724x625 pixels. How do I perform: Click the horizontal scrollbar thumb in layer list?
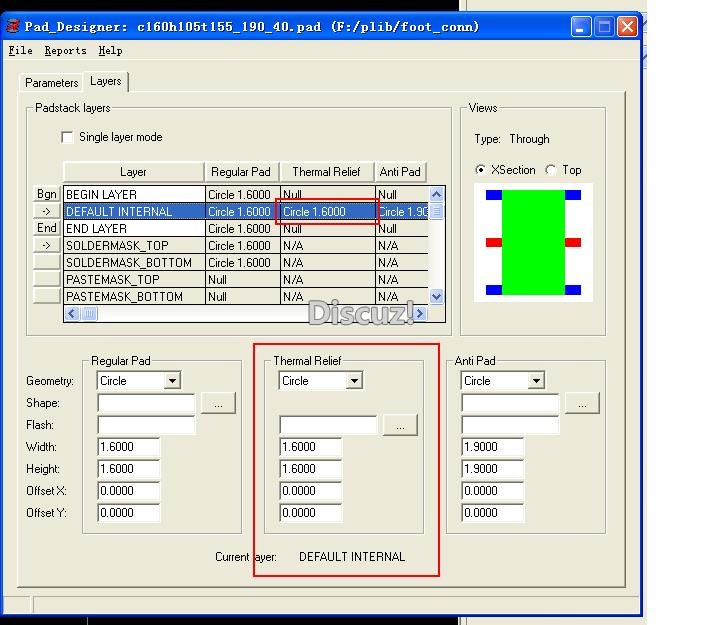pyautogui.click(x=89, y=314)
